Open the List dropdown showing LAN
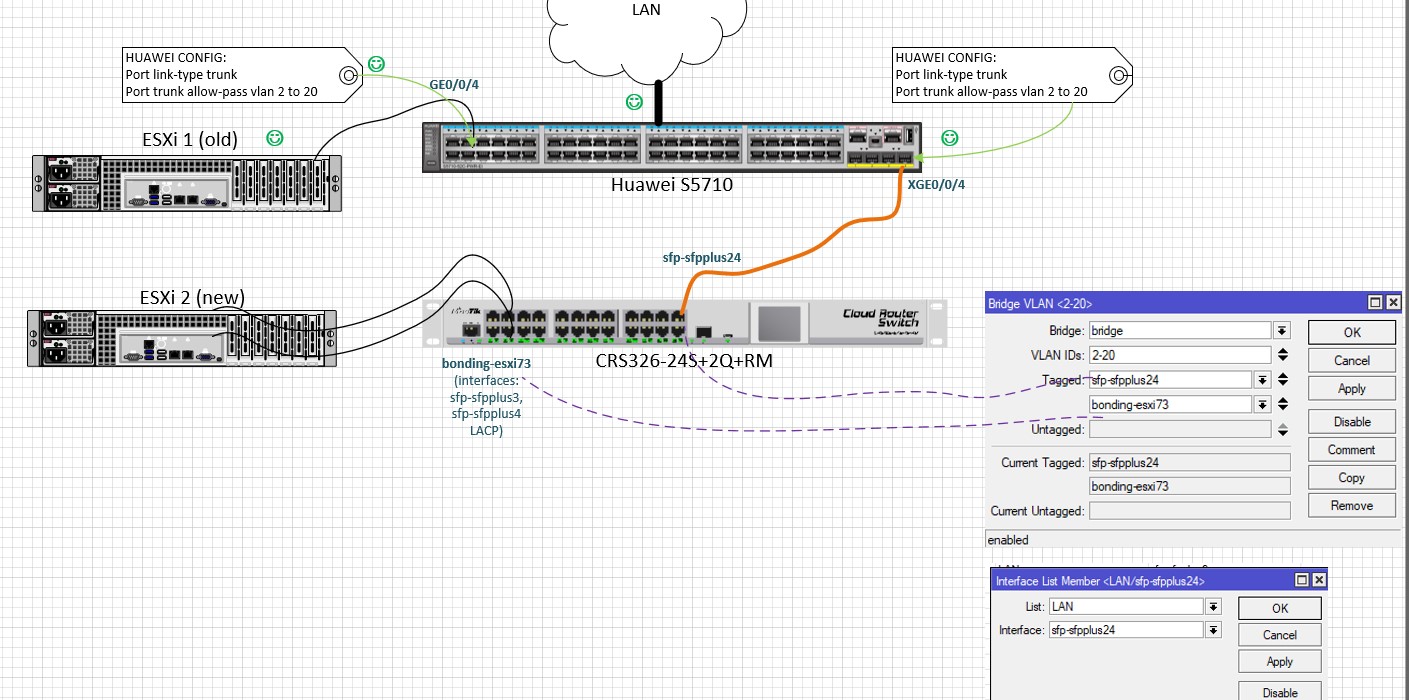 pyautogui.click(x=1213, y=607)
